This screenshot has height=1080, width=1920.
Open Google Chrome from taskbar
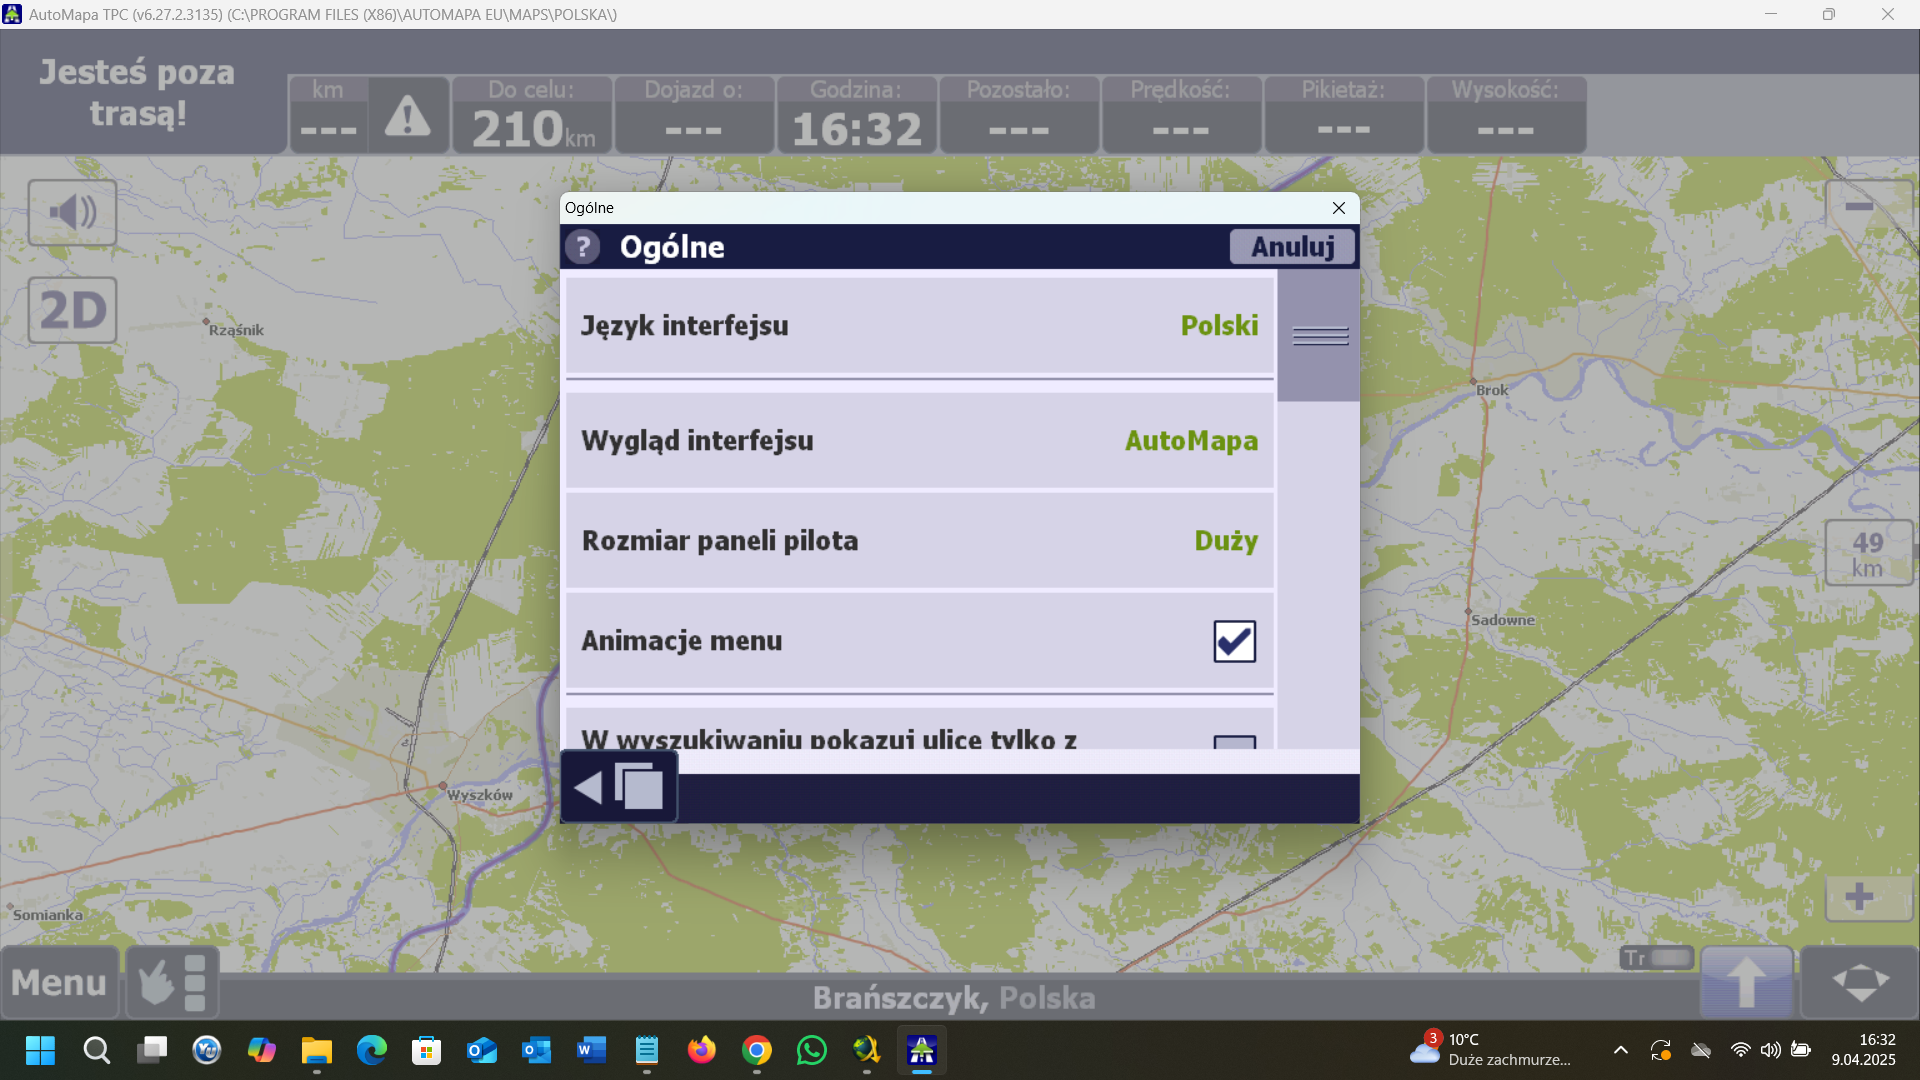(757, 1050)
